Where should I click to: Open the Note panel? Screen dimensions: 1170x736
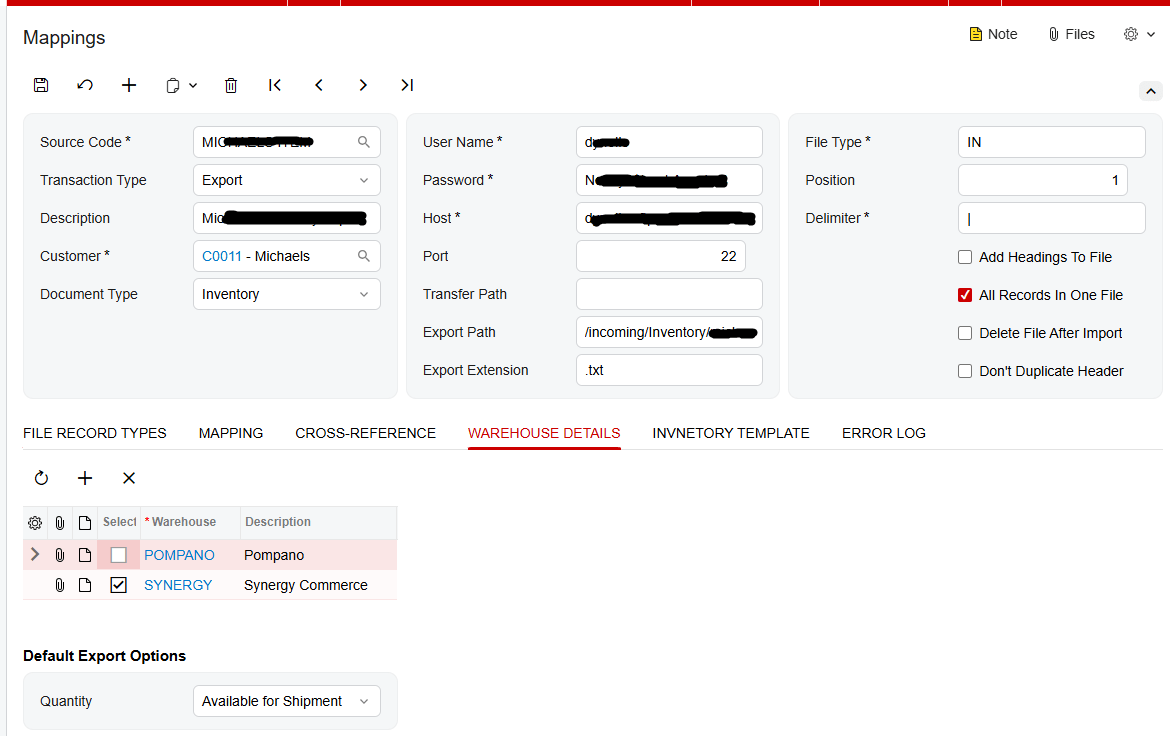992,34
